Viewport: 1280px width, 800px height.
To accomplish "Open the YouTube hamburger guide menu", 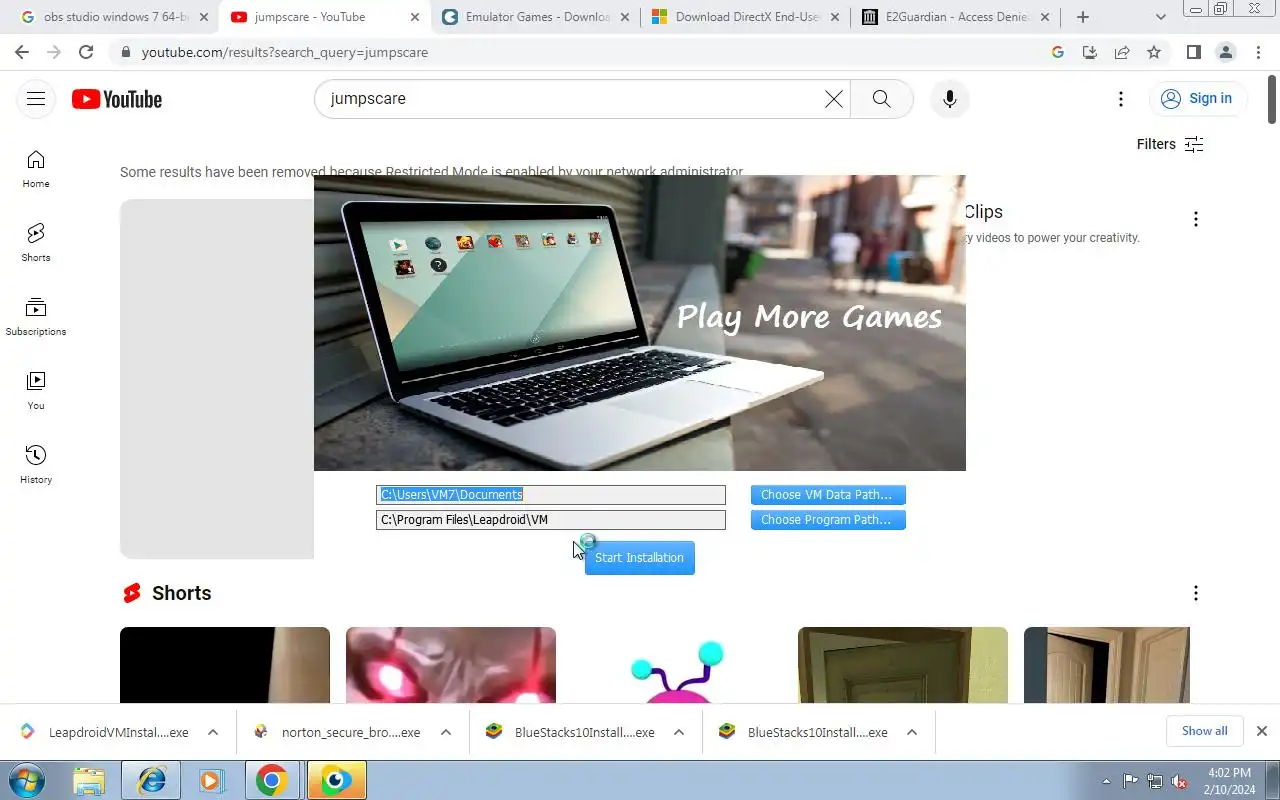I will [36, 98].
